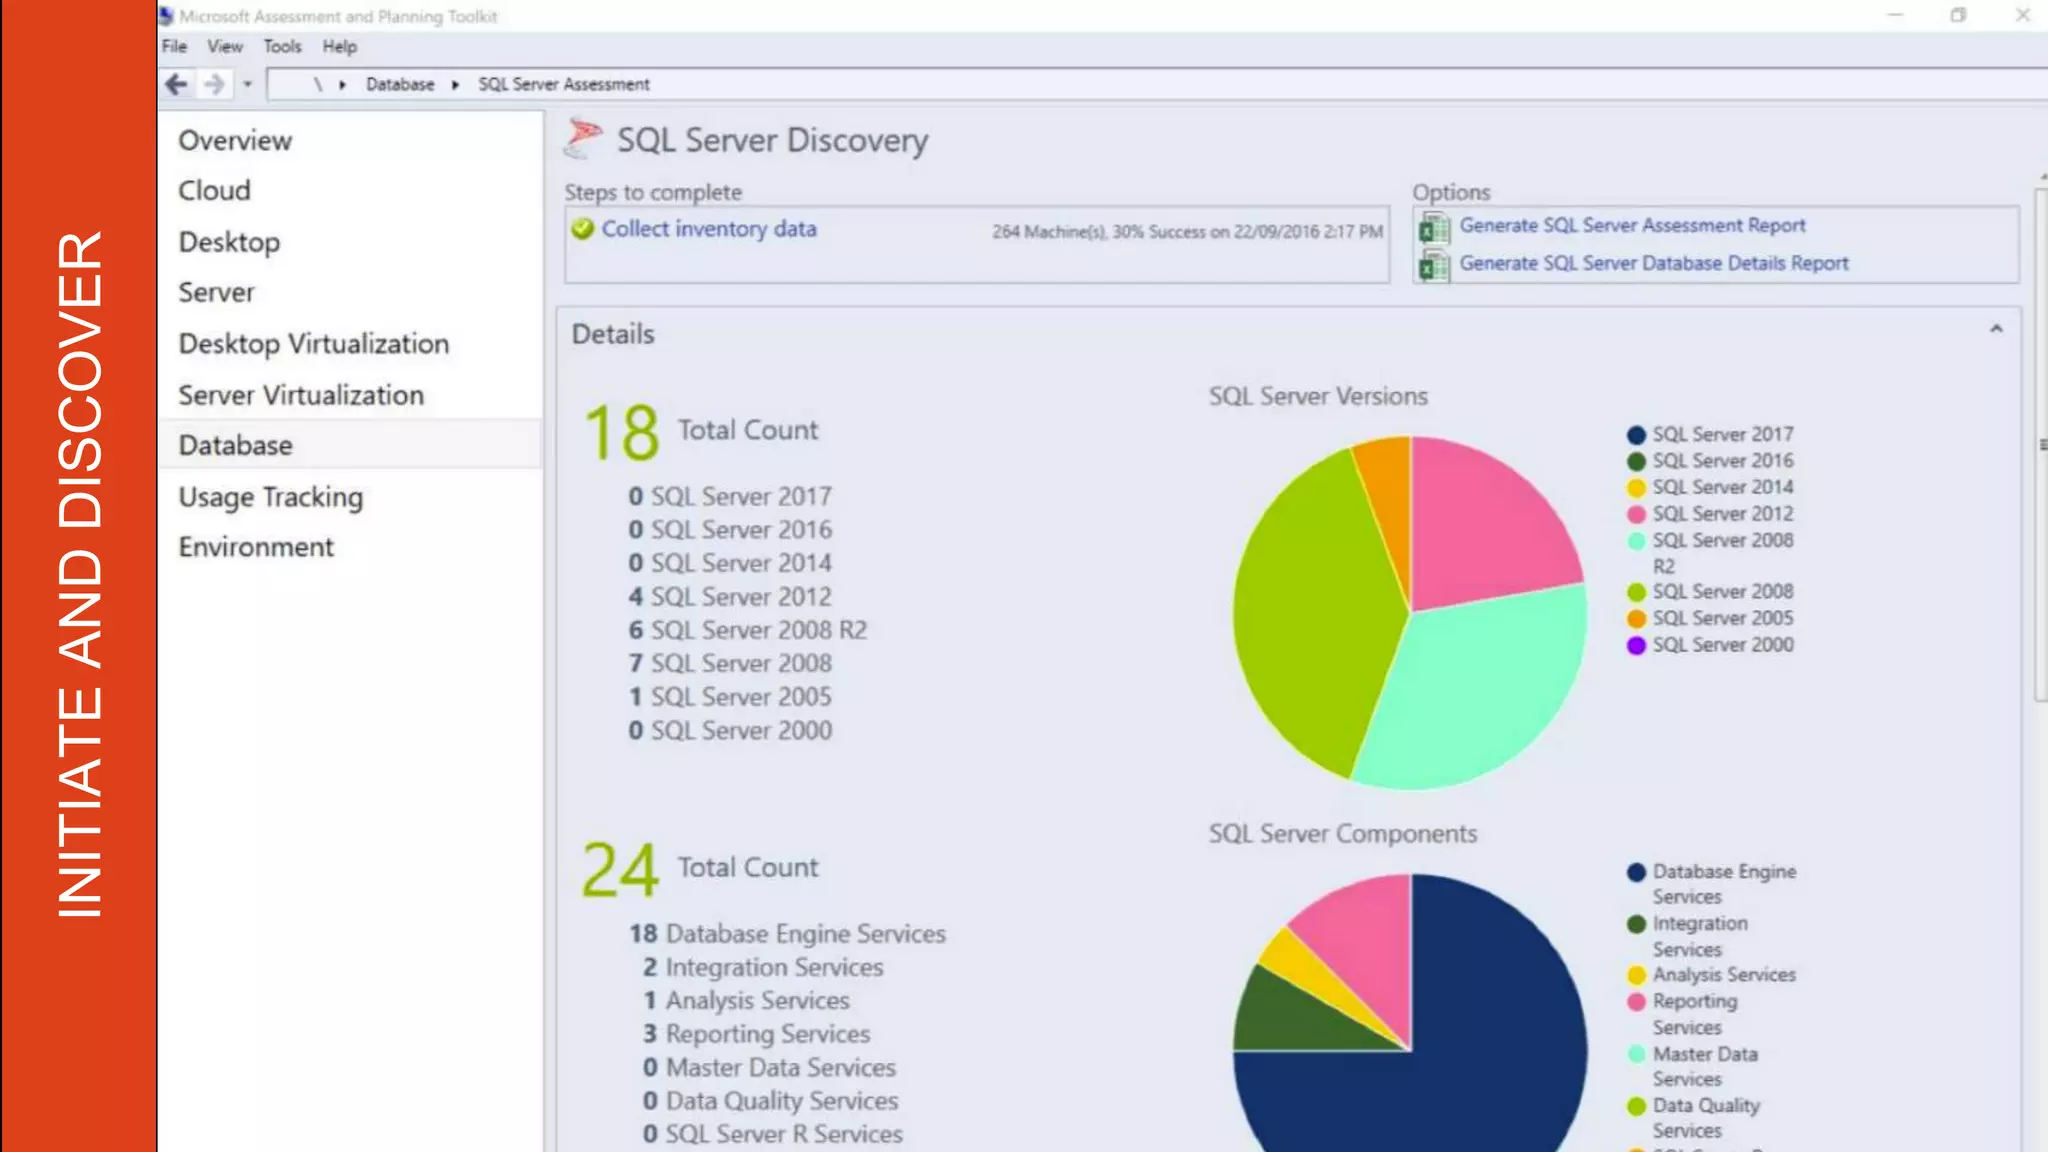Image resolution: width=2048 pixels, height=1152 pixels.
Task: Click the back navigation arrow
Action: pos(177,85)
